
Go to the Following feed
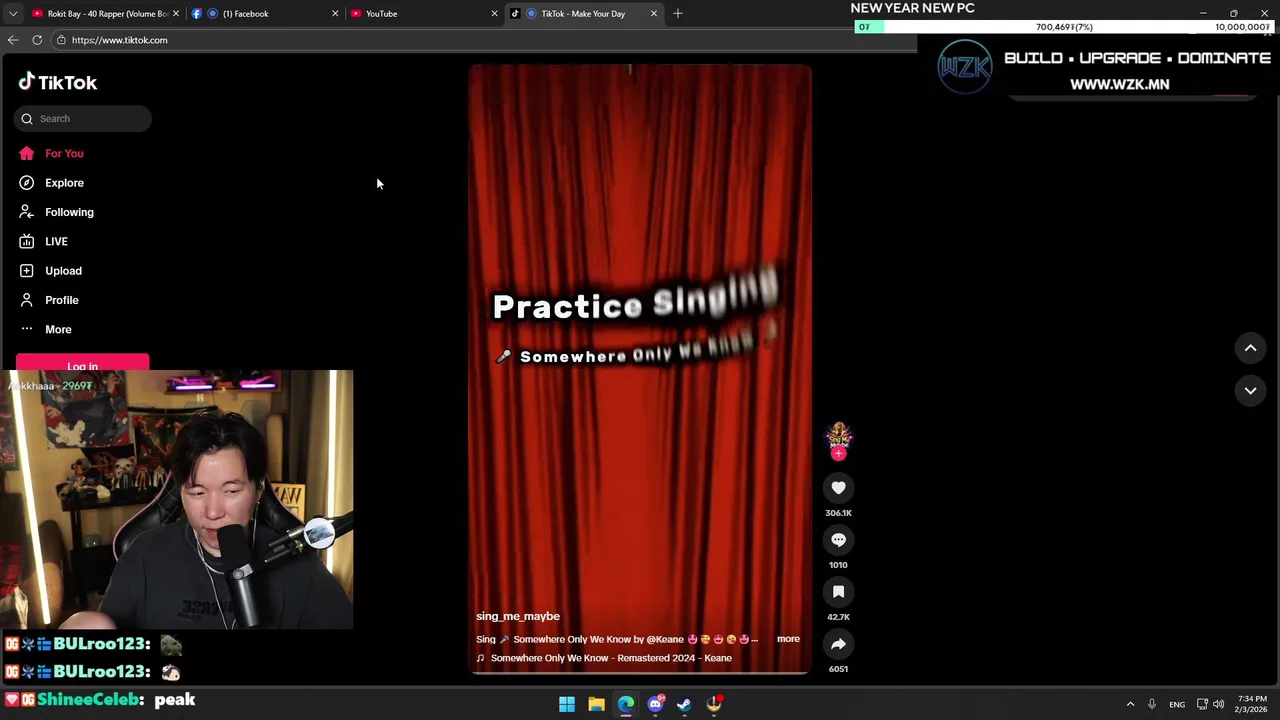[x=69, y=212]
